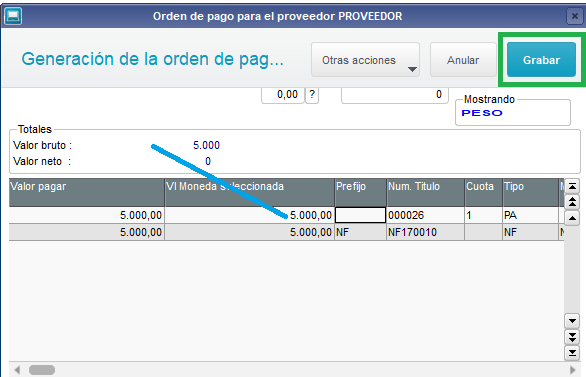Click the application icon in title bar

[13, 16]
